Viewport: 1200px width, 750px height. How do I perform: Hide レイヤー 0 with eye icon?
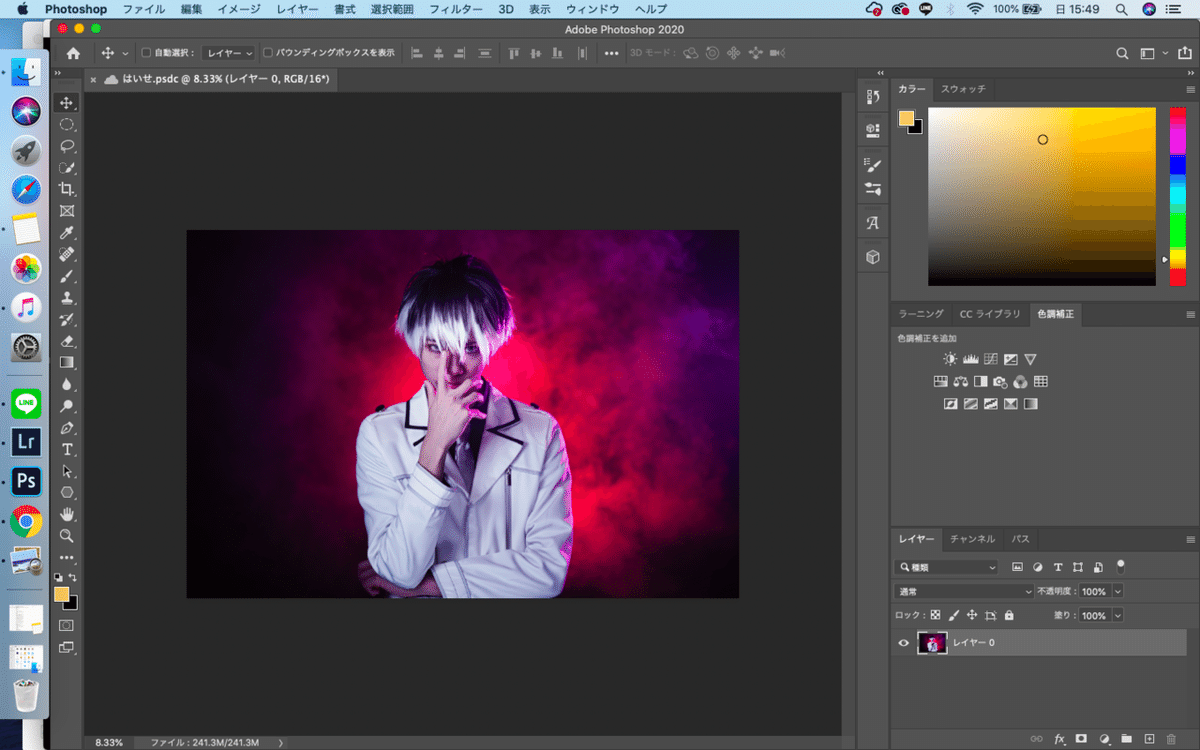click(x=904, y=643)
